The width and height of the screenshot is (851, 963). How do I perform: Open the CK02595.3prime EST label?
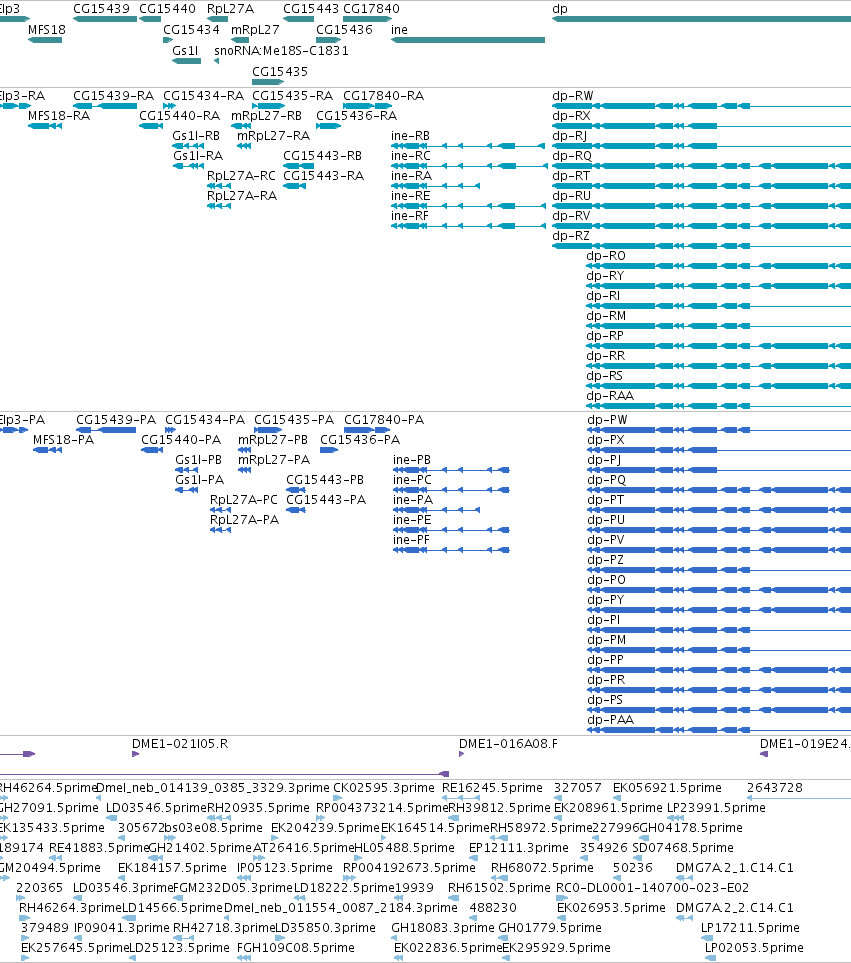(384, 787)
